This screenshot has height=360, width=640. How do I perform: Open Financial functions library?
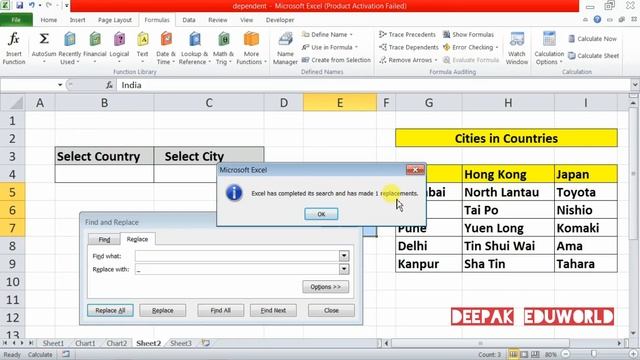[x=95, y=49]
